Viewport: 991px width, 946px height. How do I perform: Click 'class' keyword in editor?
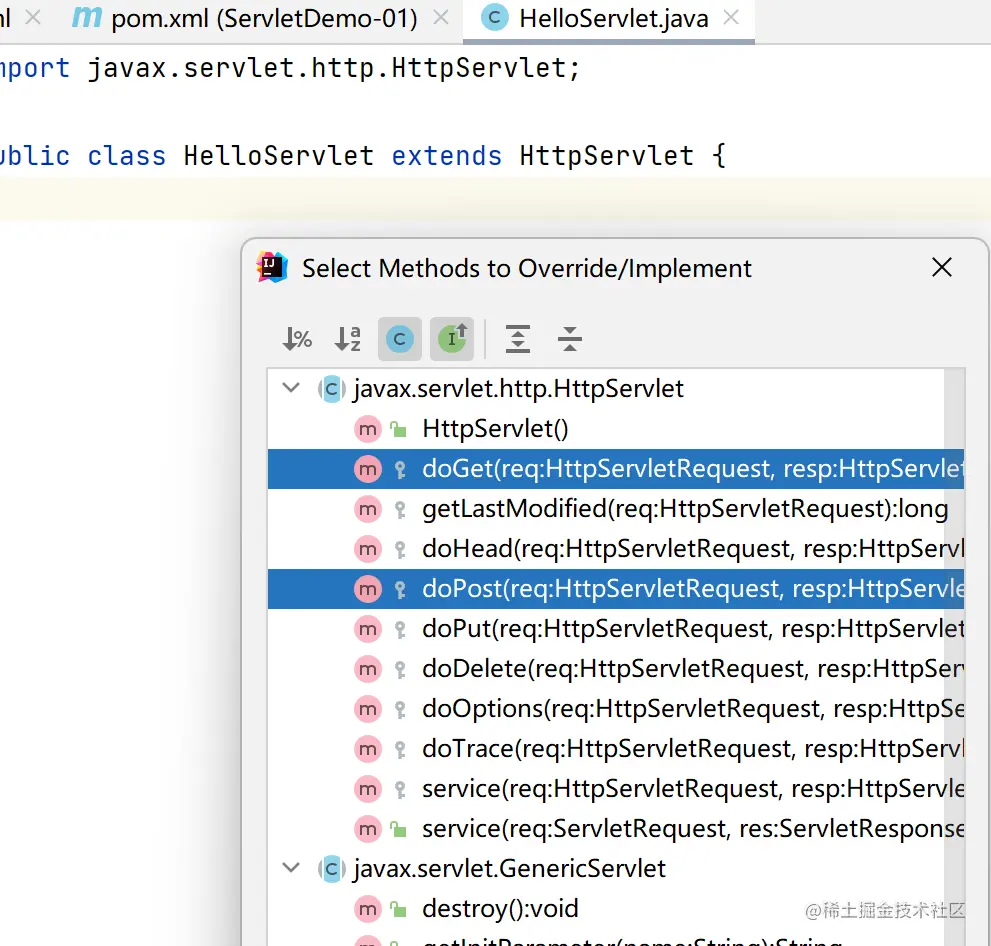(x=126, y=155)
